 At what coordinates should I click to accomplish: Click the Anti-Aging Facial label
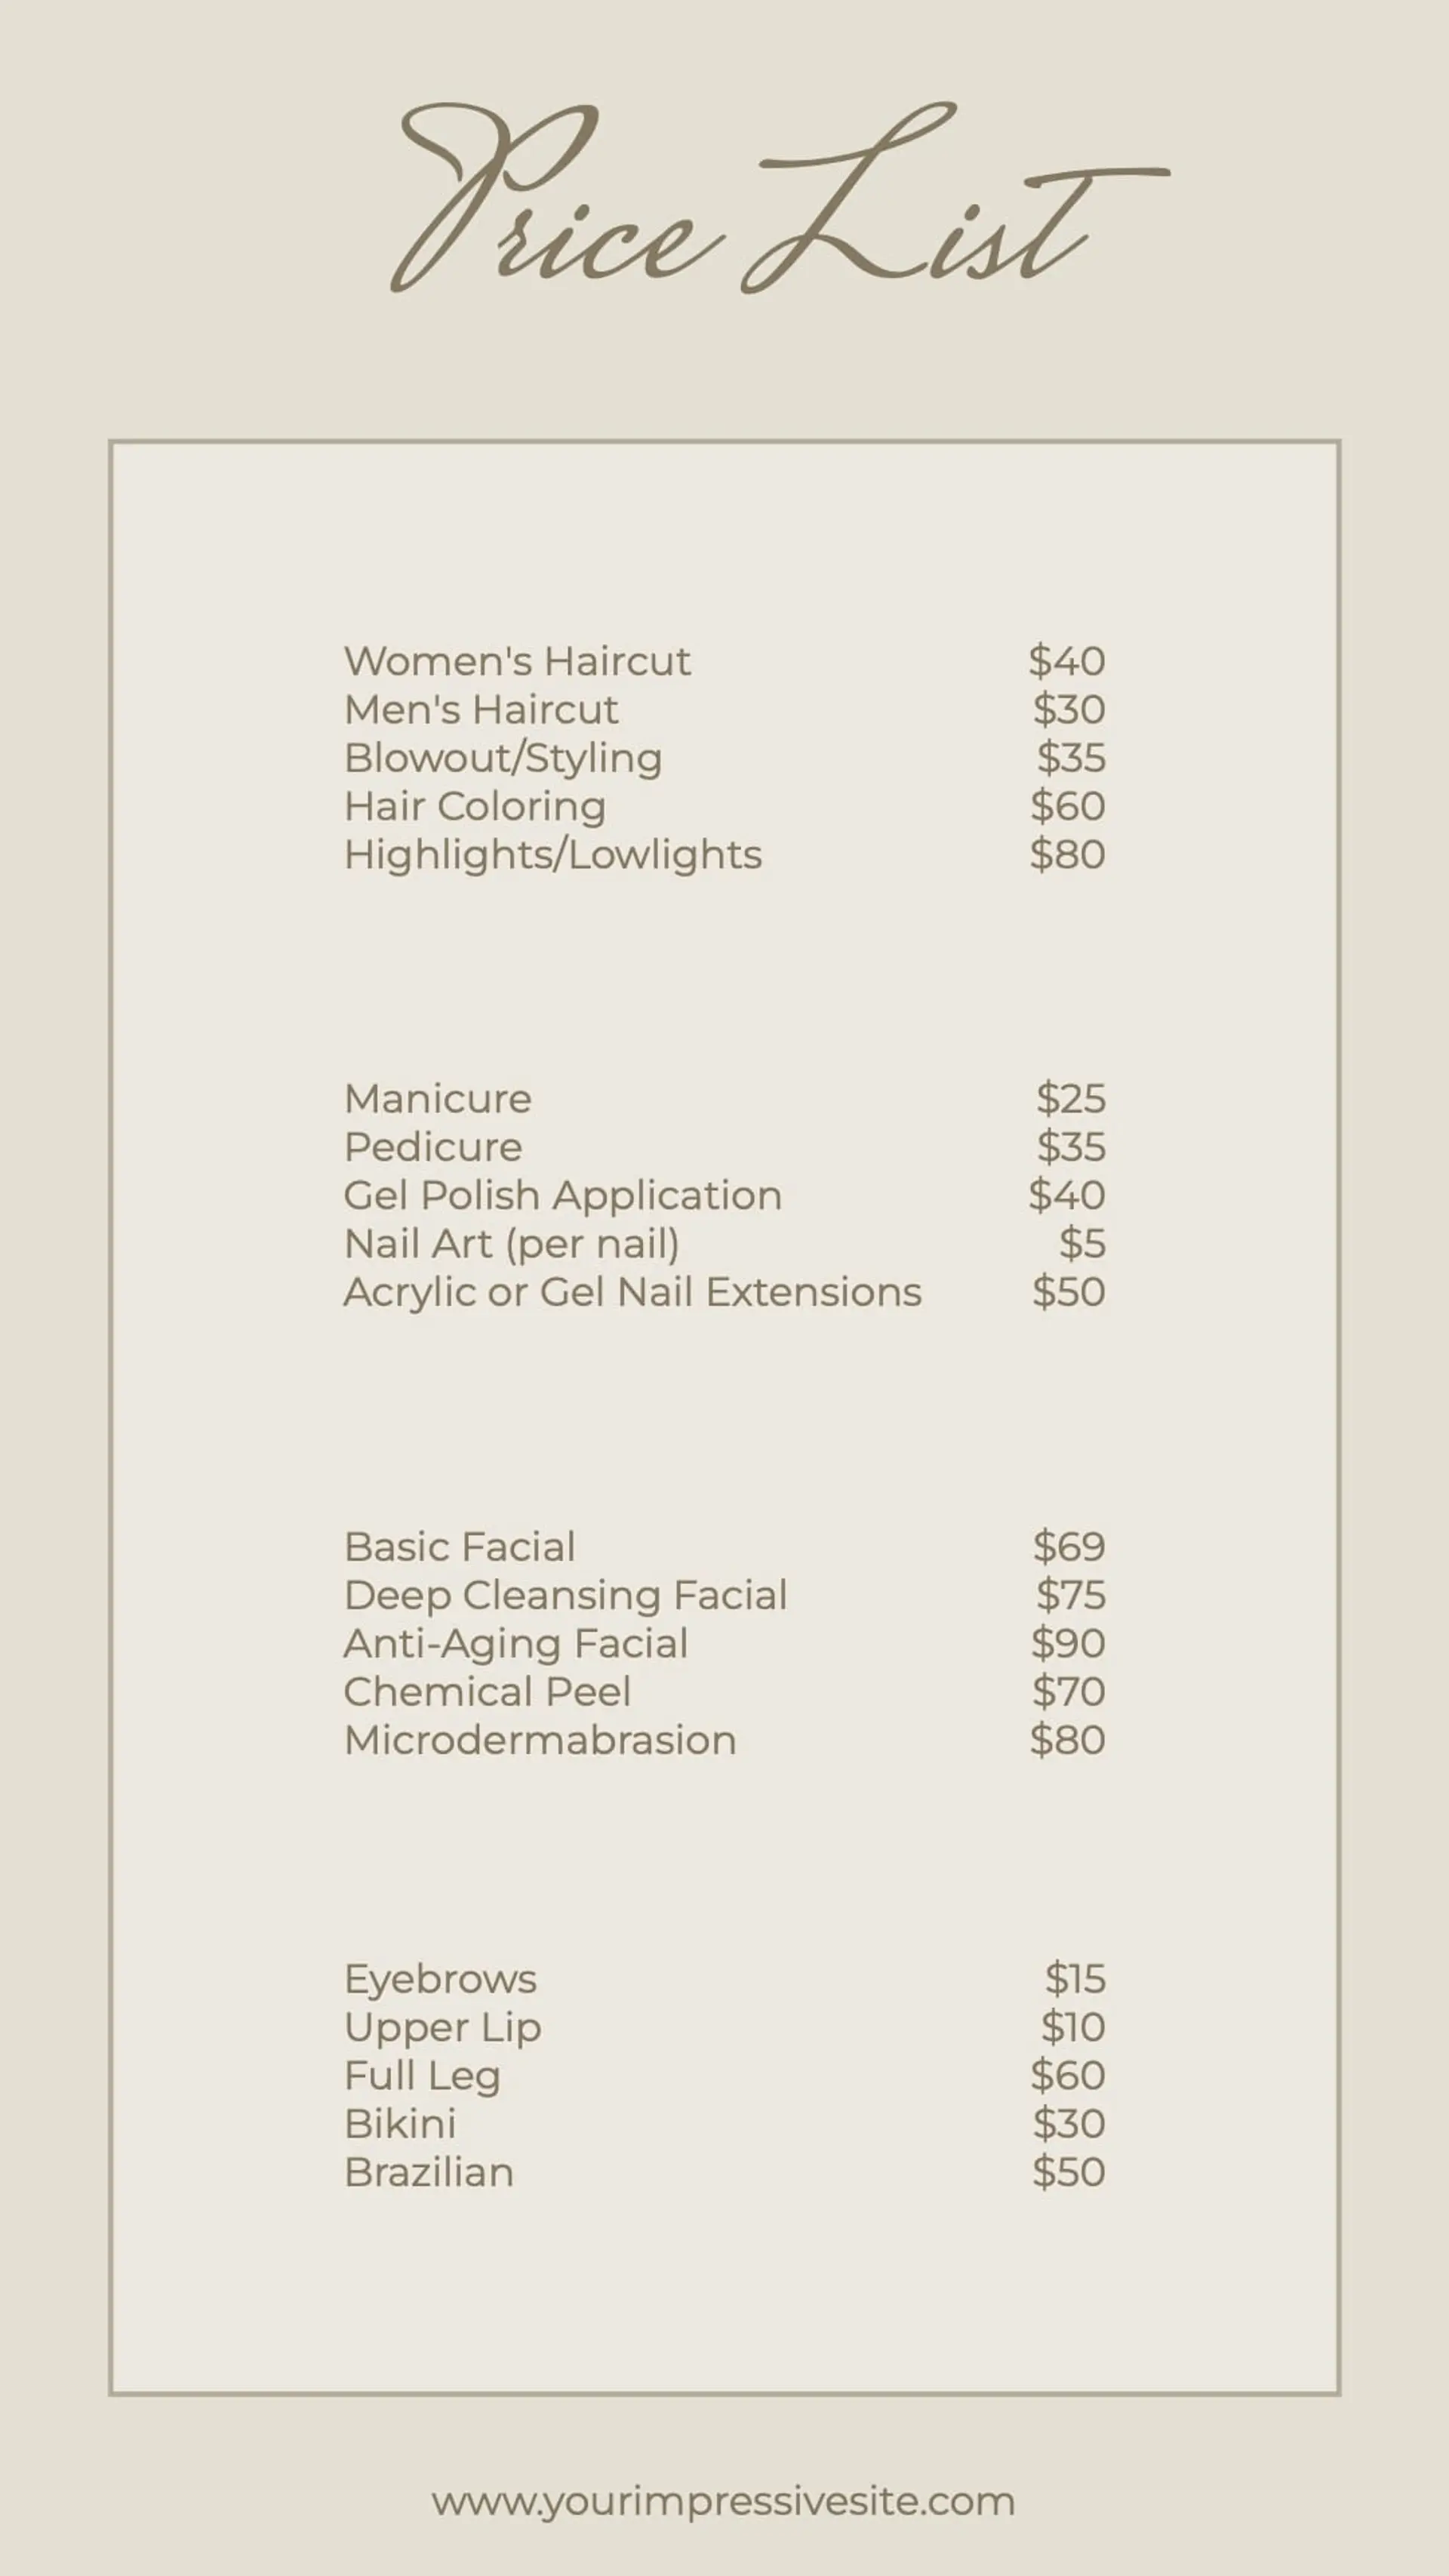point(516,1643)
